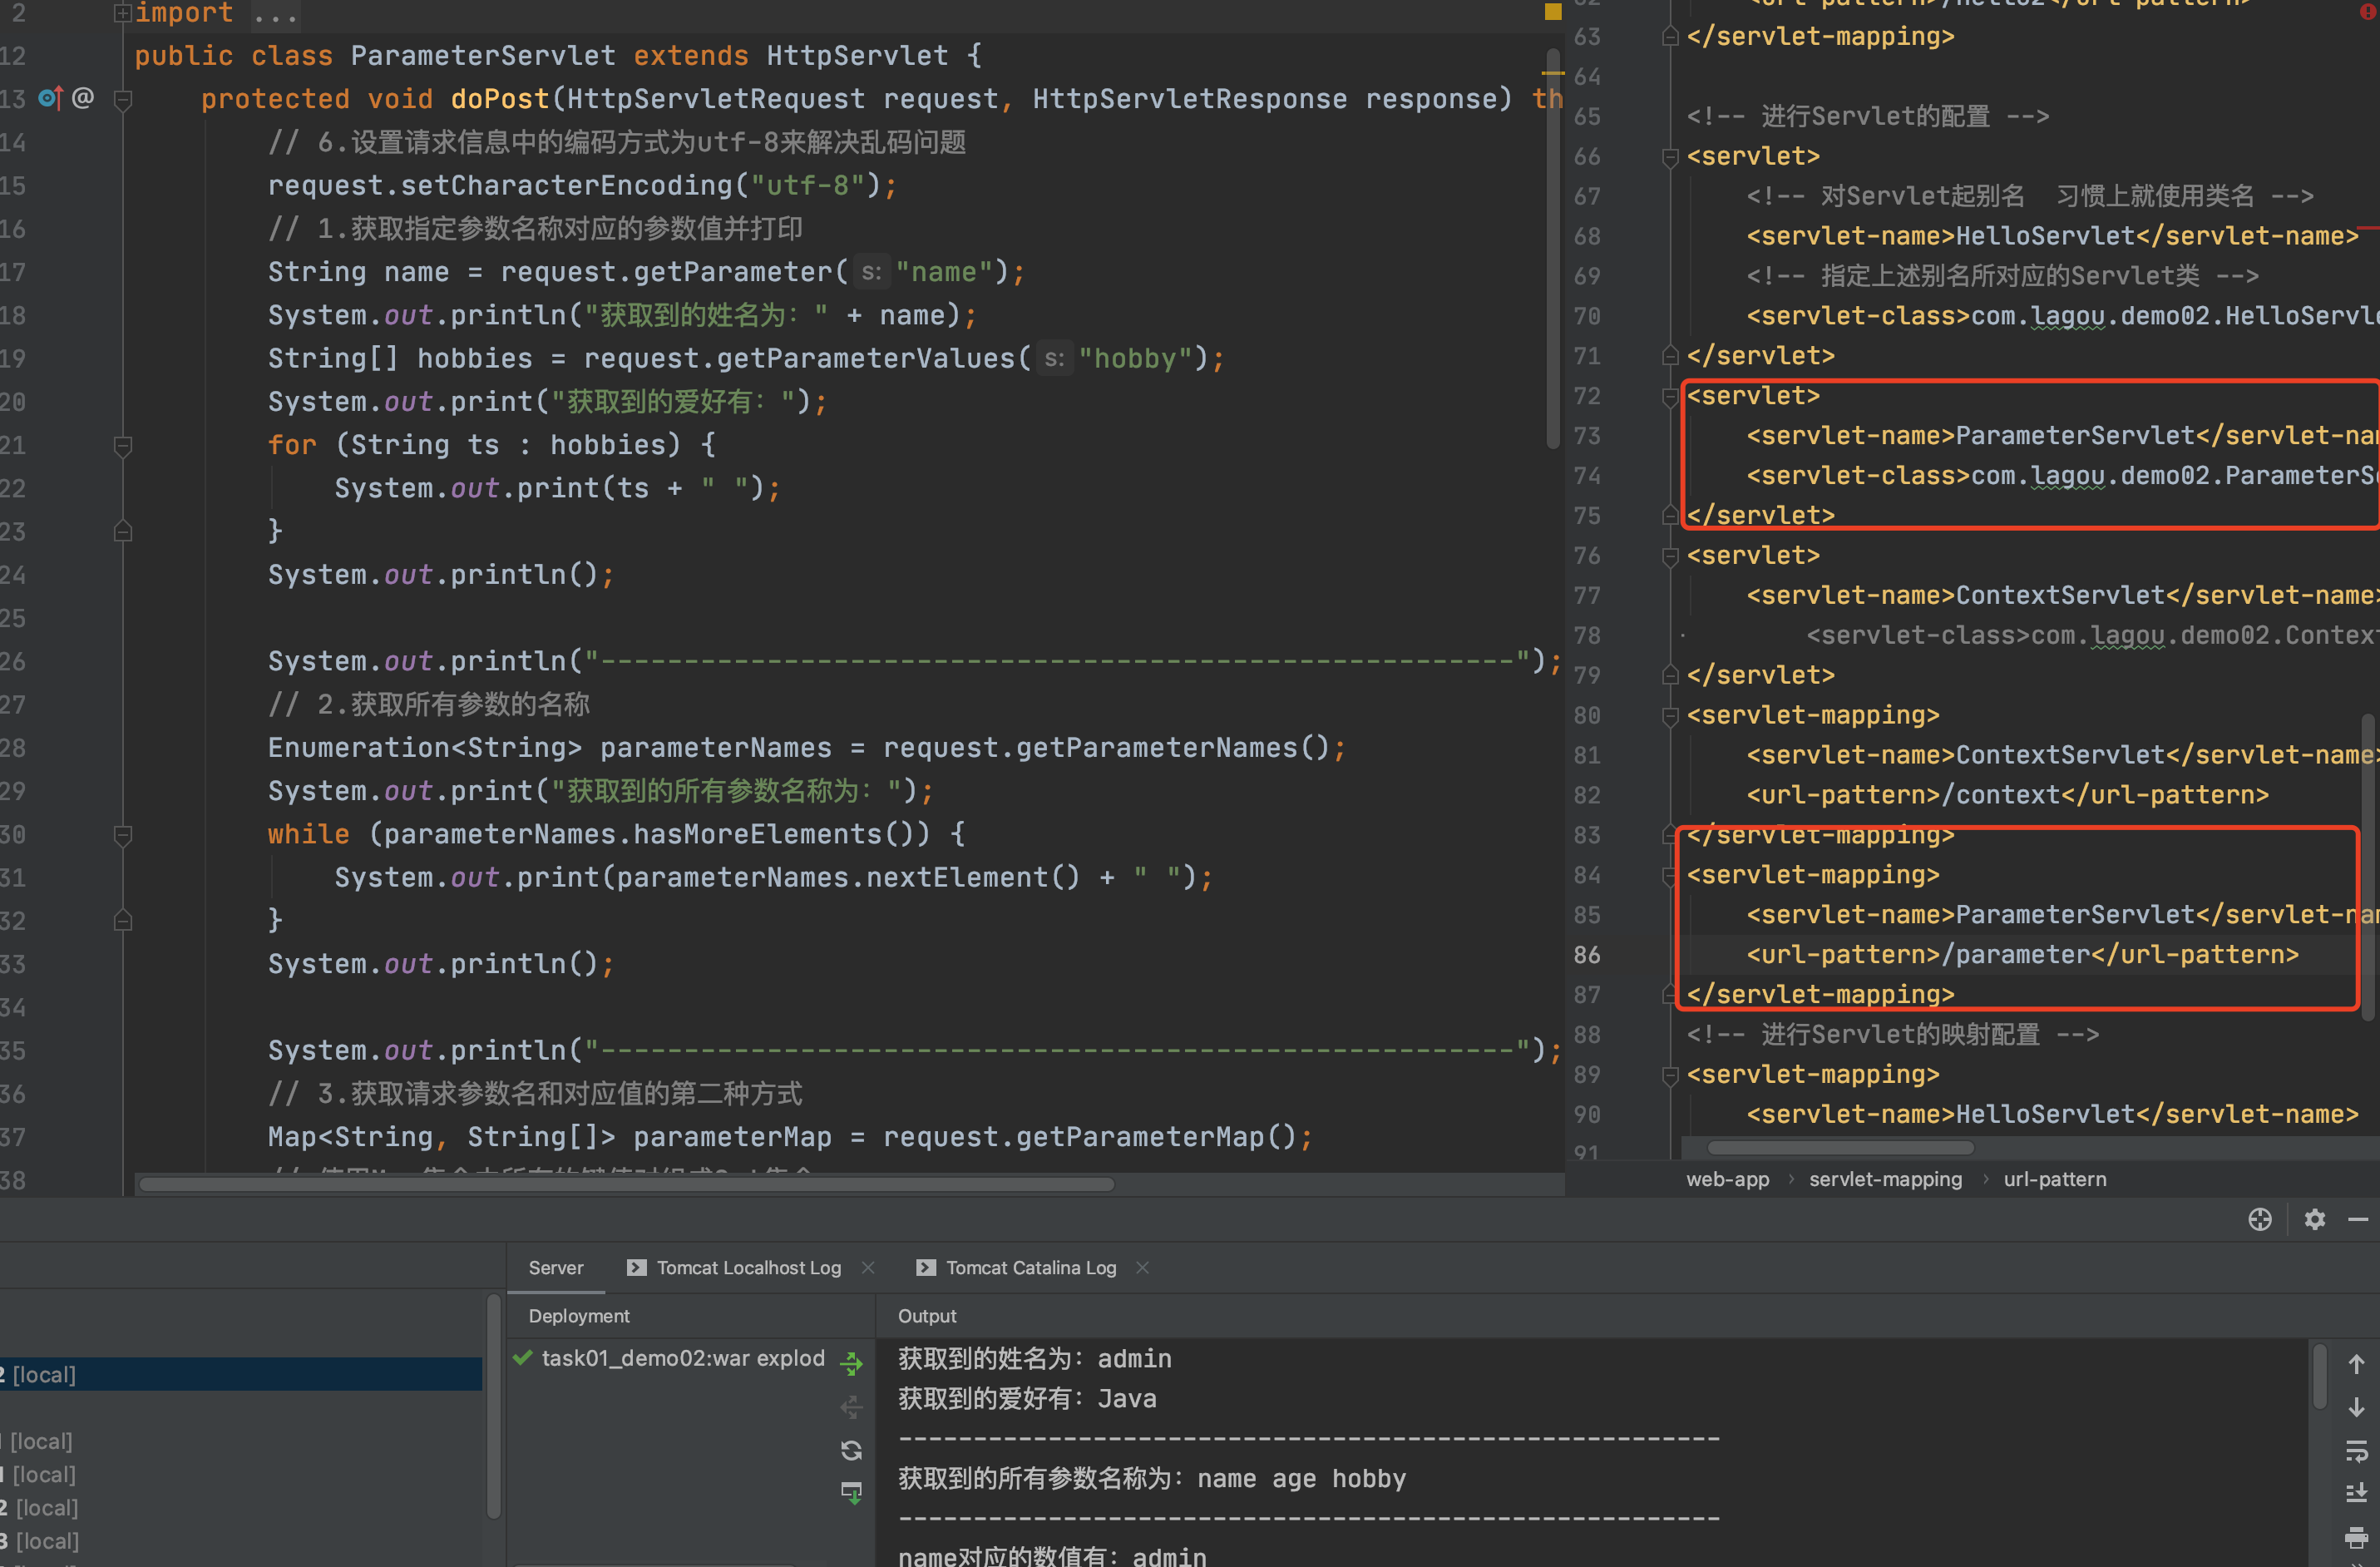Click the update artifact icon below refresh
Viewport: 2380px width, 1567px height.
[851, 1493]
